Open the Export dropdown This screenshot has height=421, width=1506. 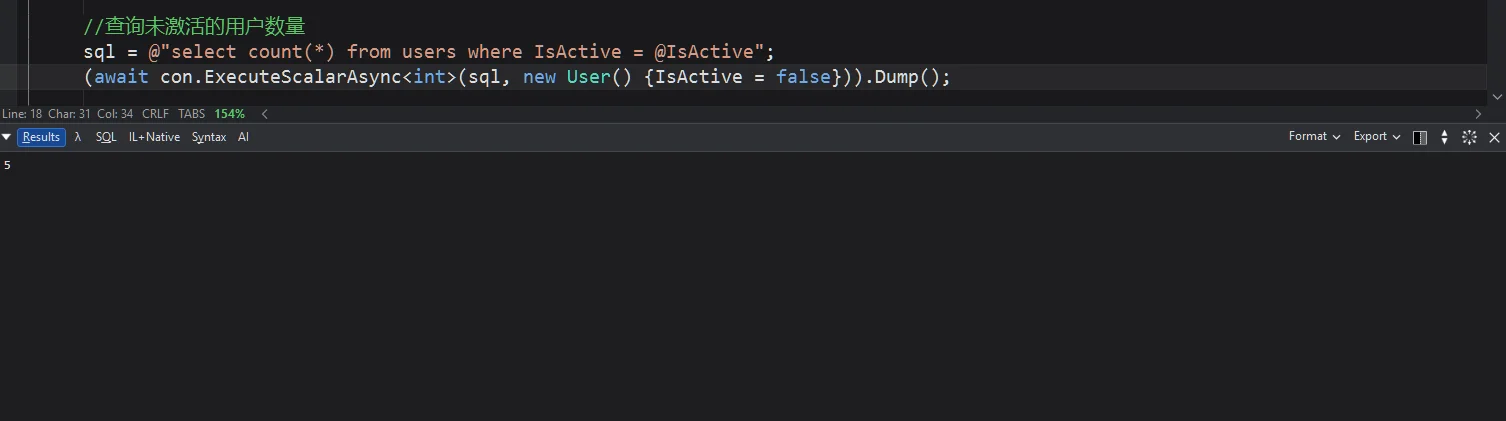(1377, 136)
